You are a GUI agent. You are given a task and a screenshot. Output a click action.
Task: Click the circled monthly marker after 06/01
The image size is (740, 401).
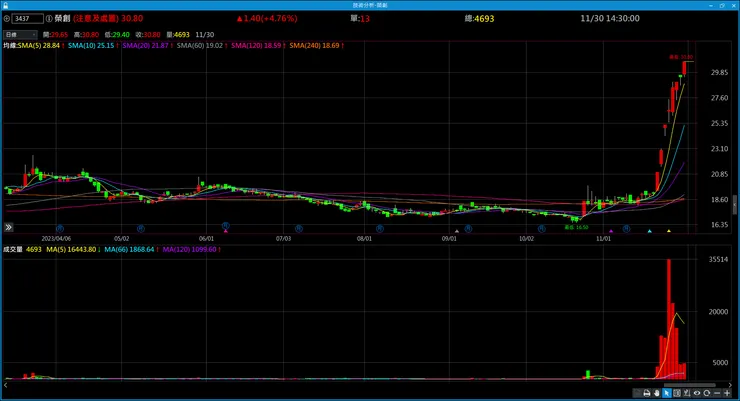[226, 226]
